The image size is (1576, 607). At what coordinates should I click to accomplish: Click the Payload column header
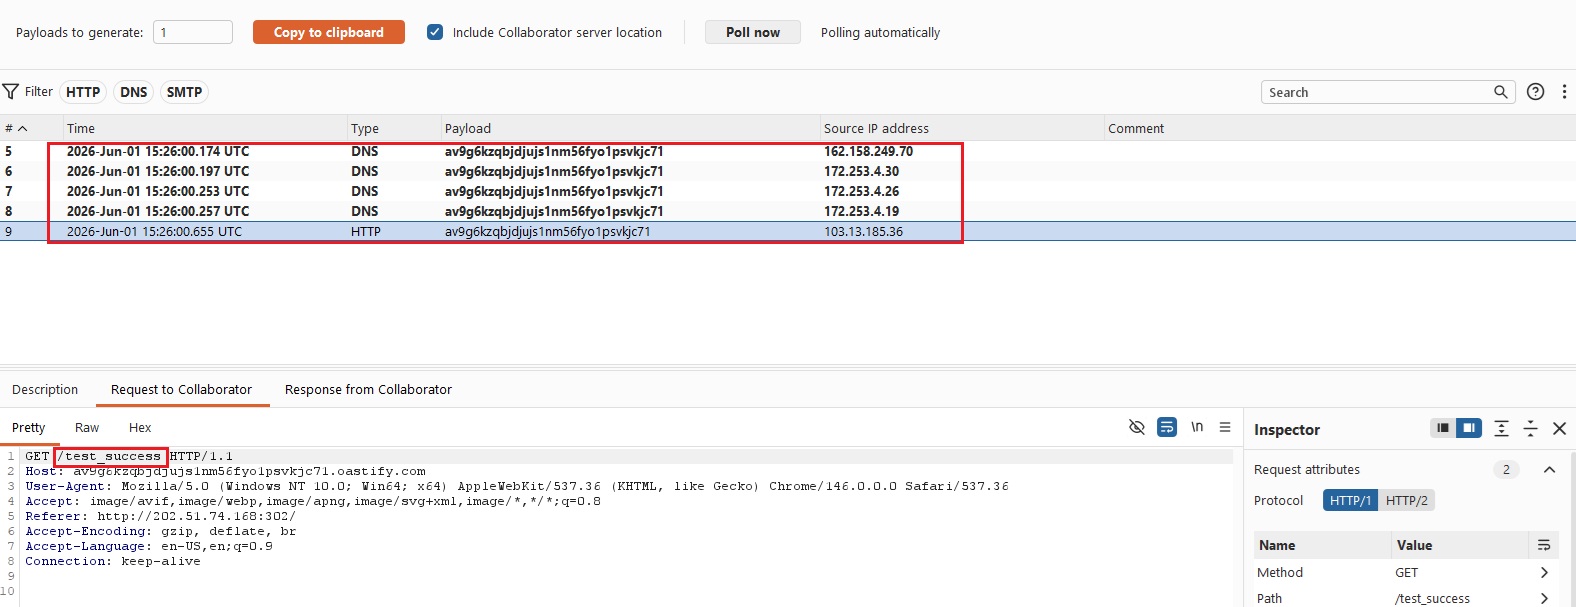pyautogui.click(x=630, y=128)
